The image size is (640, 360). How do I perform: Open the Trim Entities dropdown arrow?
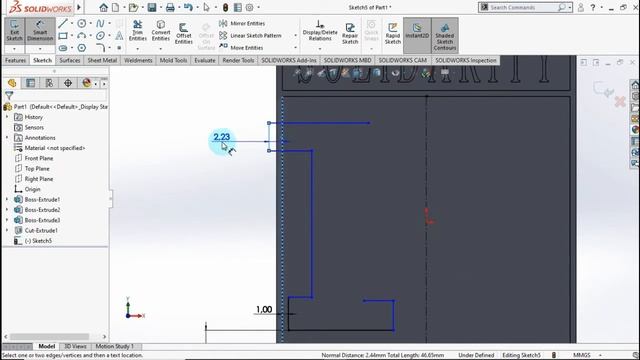(x=138, y=49)
